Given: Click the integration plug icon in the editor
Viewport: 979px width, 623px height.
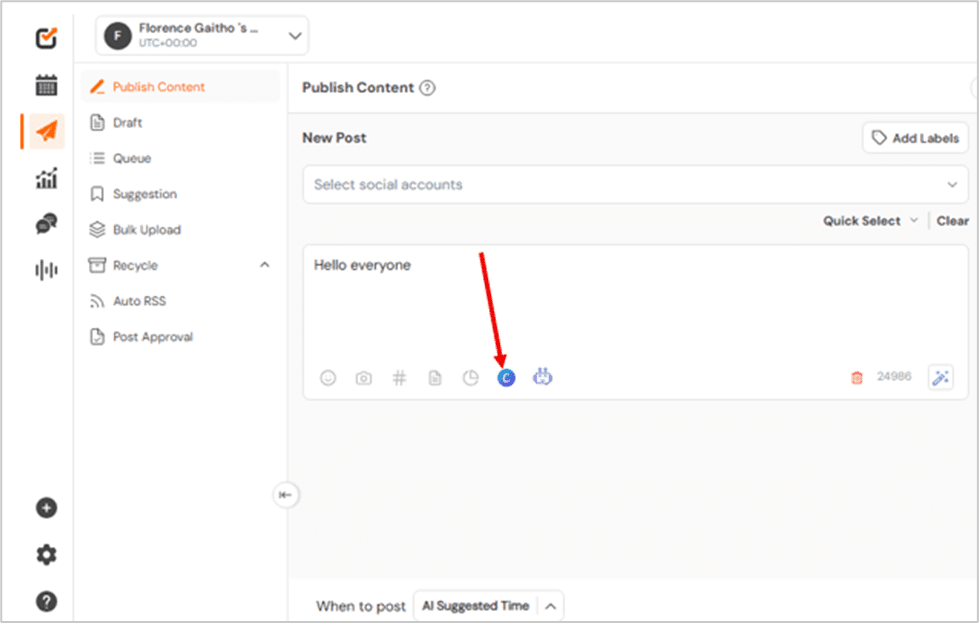Looking at the screenshot, I should 543,377.
